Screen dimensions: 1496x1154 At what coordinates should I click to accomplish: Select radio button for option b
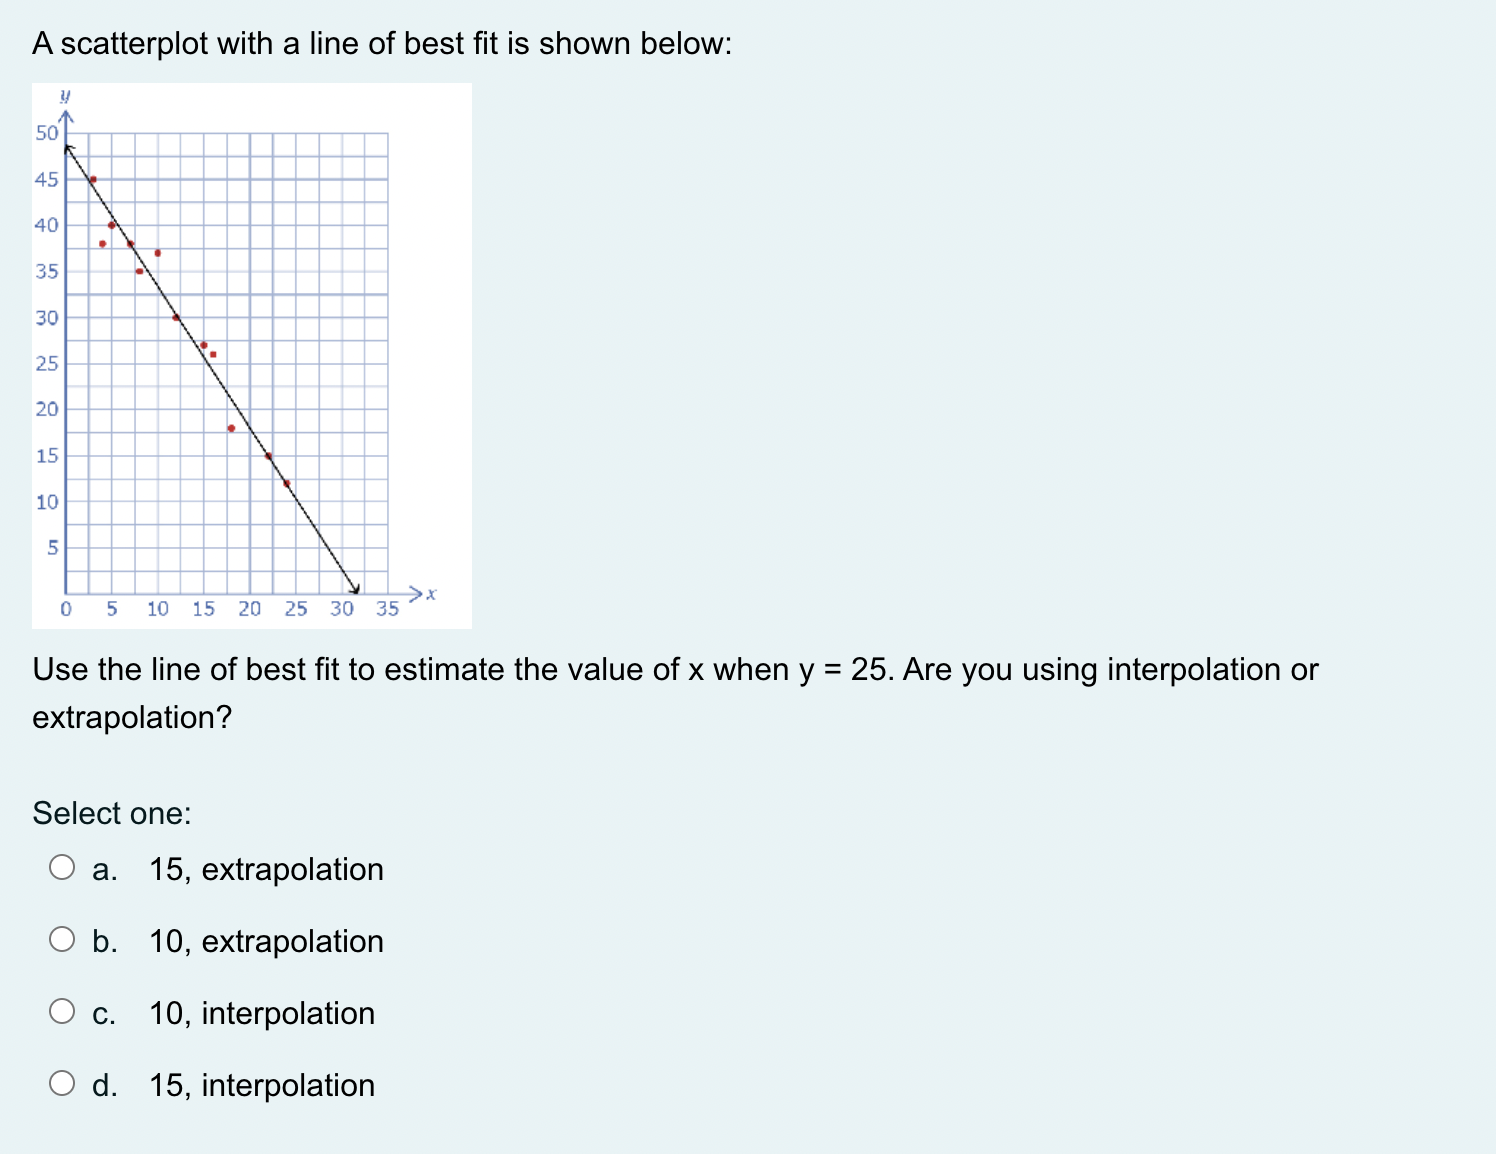[62, 940]
